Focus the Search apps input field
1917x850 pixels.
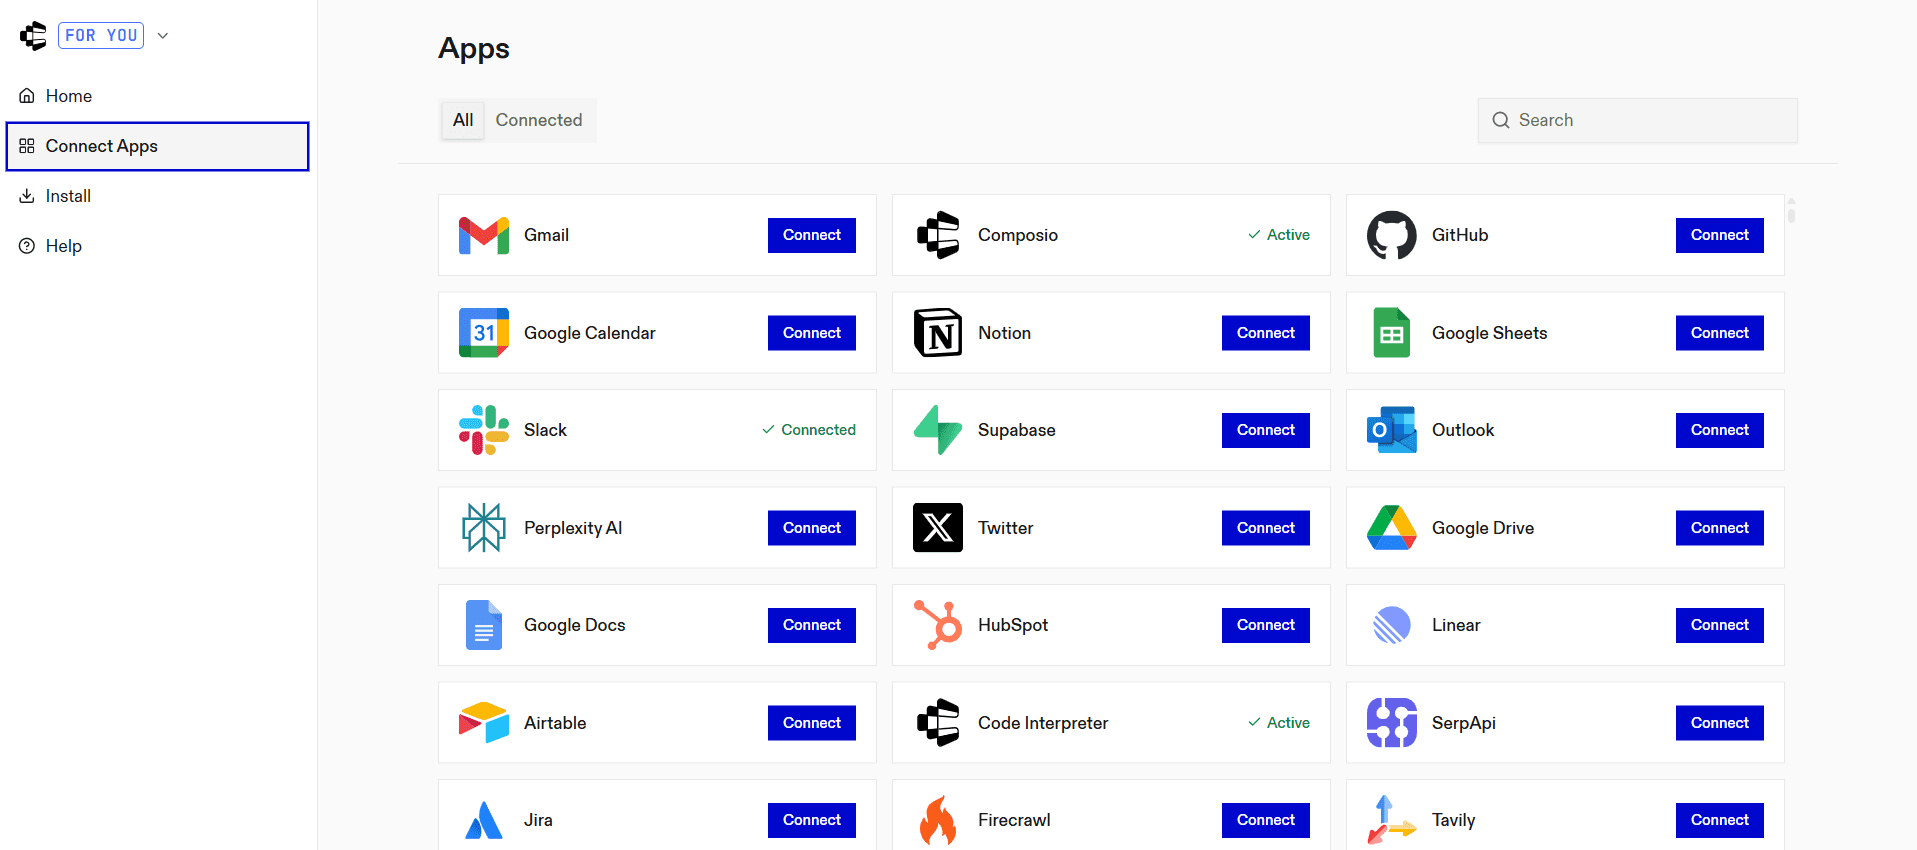1638,120
